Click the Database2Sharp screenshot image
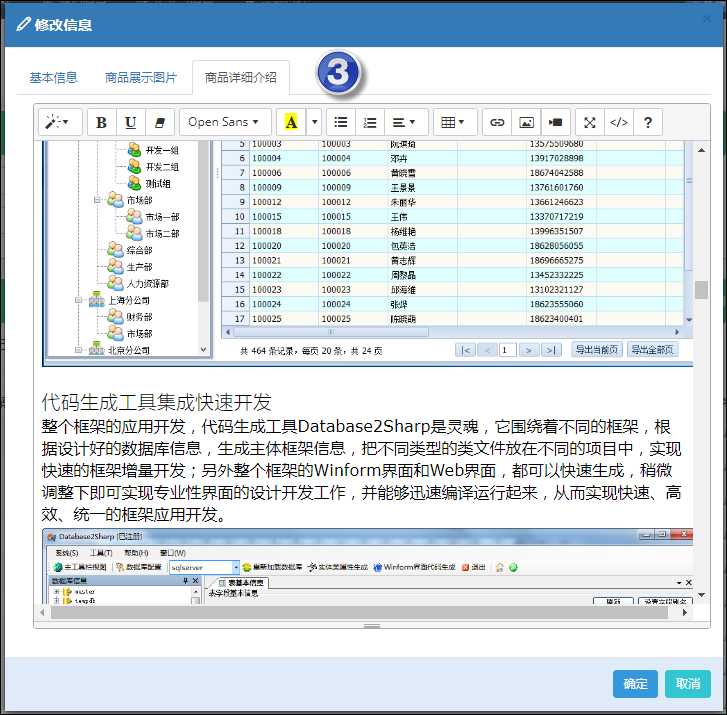Screen dimensions: 727x715 (x=368, y=566)
